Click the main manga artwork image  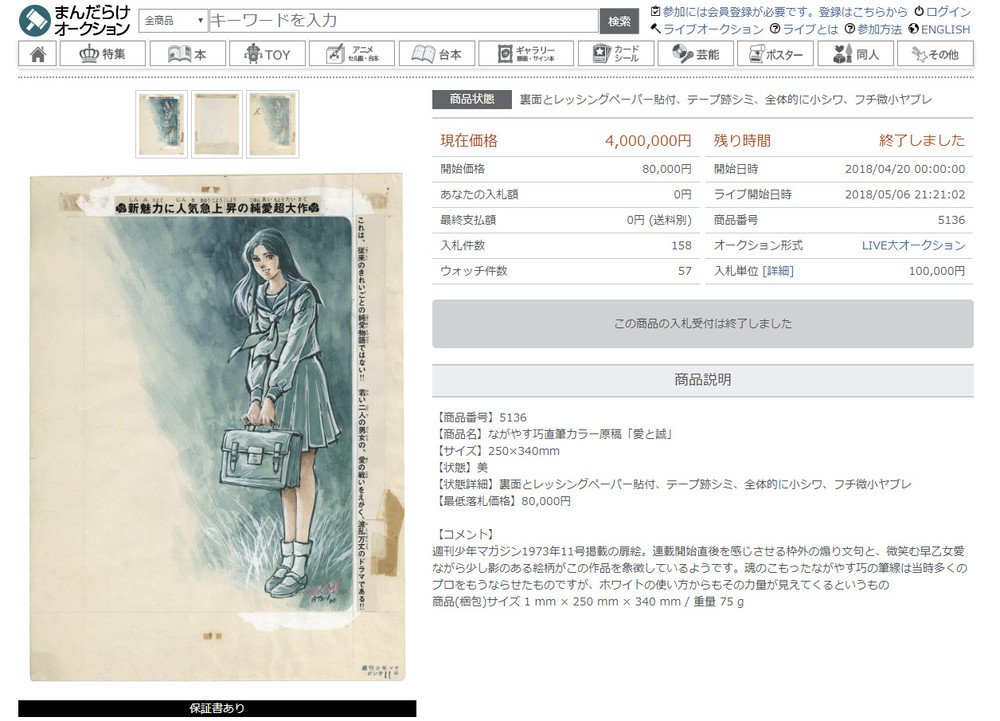coord(217,427)
